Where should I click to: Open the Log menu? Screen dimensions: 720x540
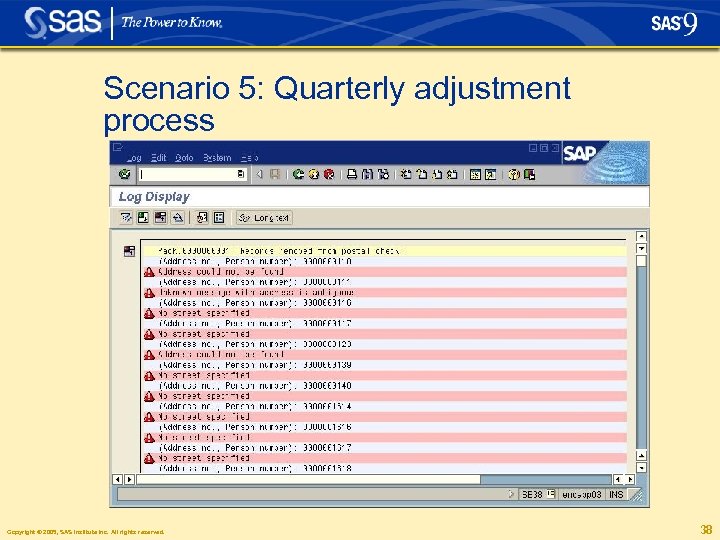coord(134,158)
